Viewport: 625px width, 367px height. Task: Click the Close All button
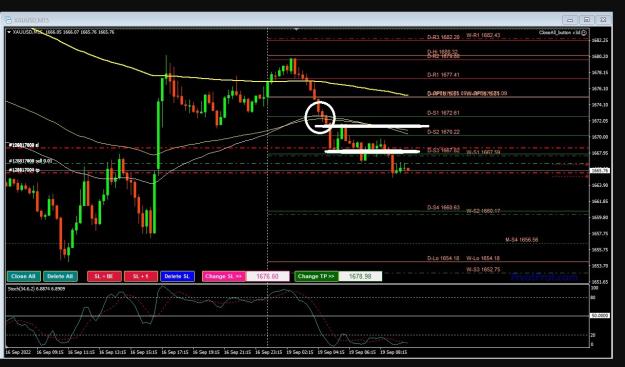tap(24, 276)
